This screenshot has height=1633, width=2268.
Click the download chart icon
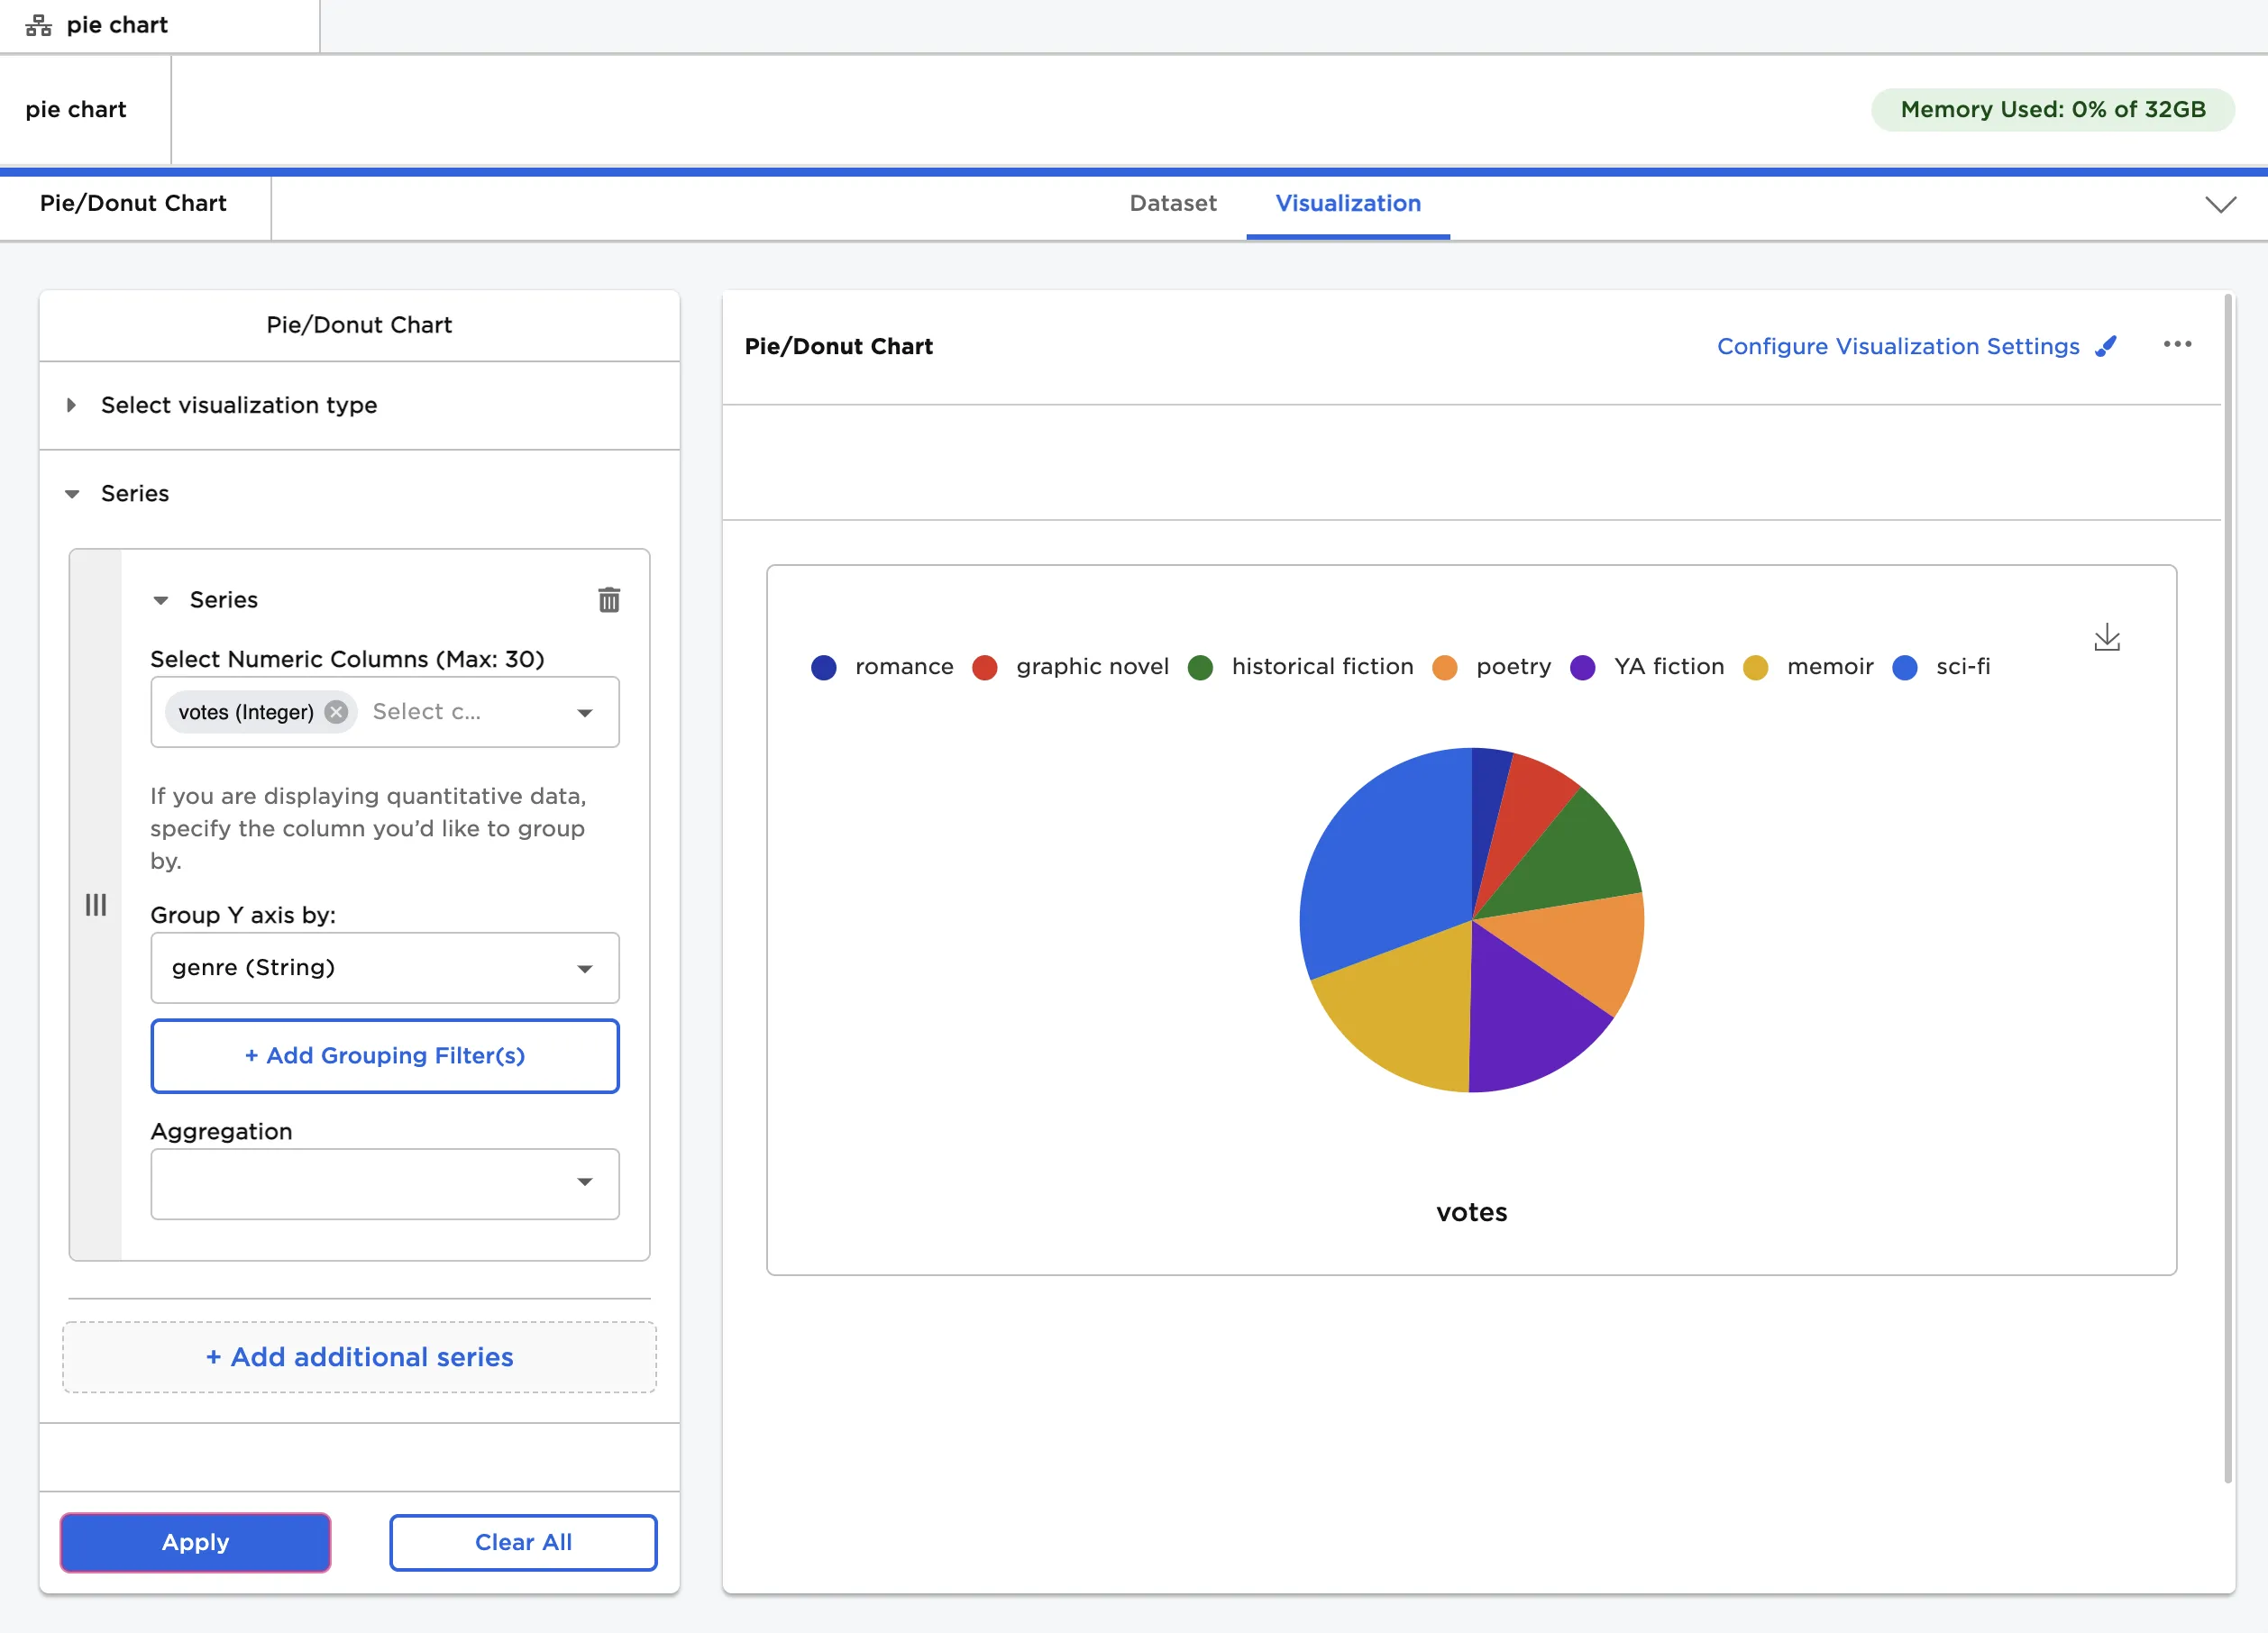tap(2106, 638)
